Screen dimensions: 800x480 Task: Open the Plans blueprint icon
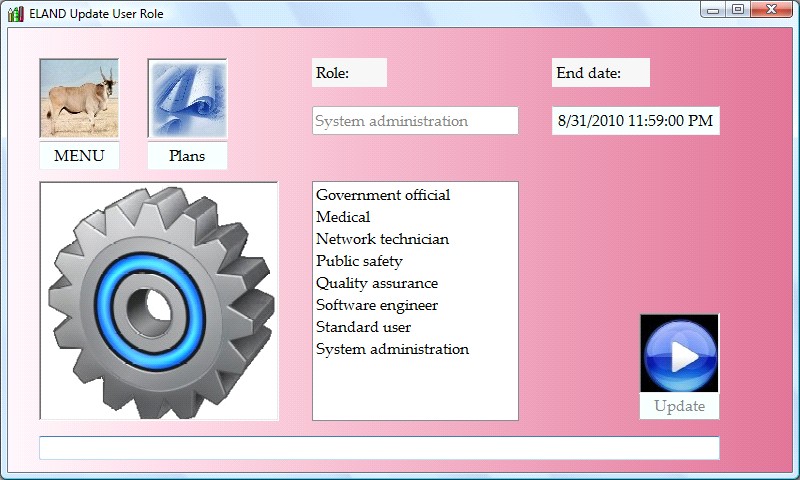pyautogui.click(x=187, y=98)
